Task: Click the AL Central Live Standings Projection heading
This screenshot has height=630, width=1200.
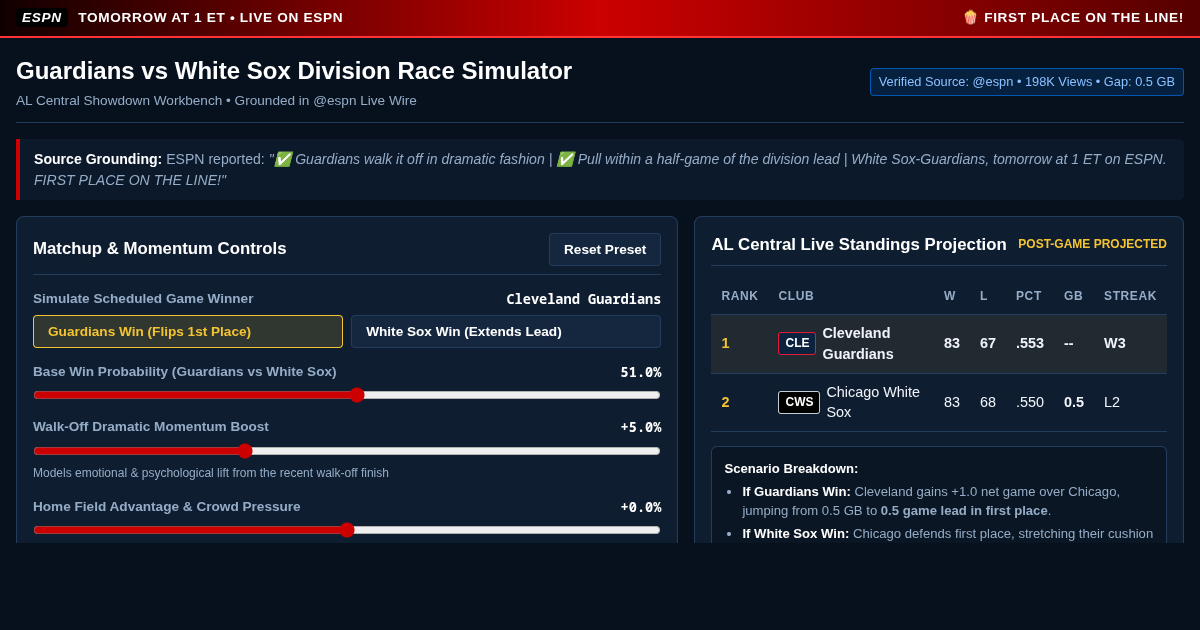Action: [859, 244]
